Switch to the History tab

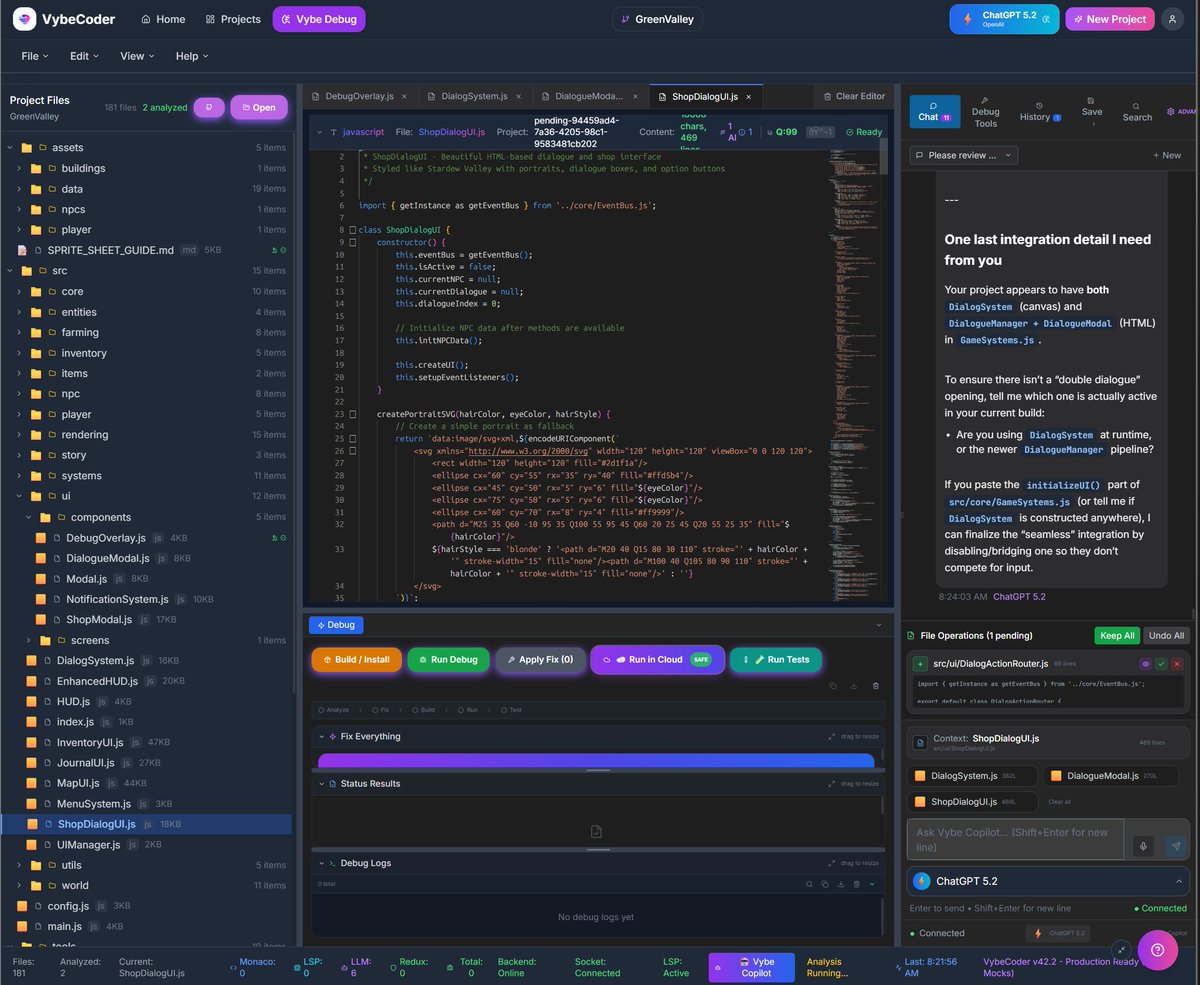(1040, 111)
